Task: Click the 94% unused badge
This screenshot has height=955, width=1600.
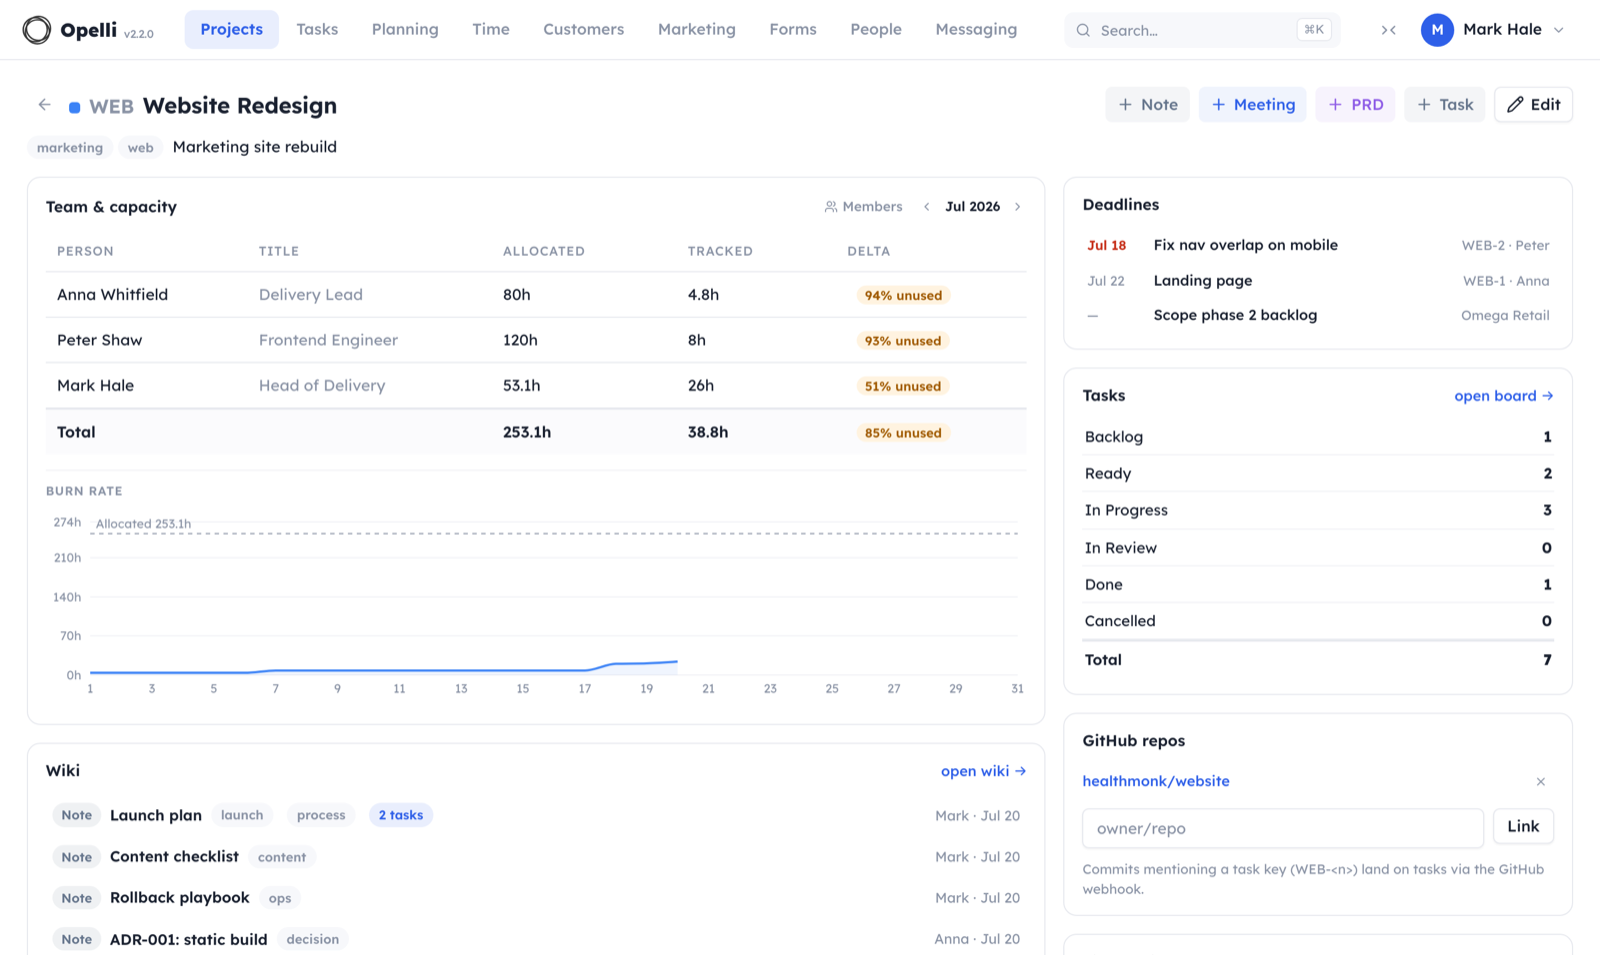Action: [x=903, y=296]
